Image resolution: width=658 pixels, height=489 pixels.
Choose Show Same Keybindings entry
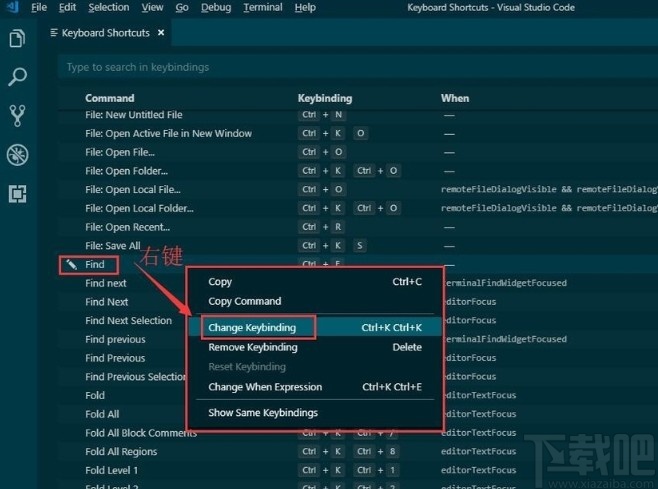315,413
